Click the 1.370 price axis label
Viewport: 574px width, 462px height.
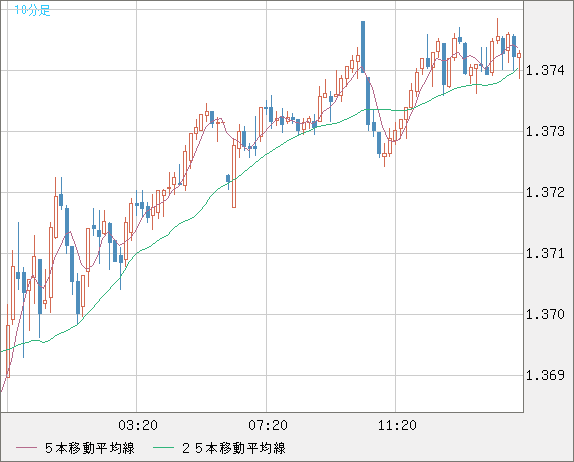click(545, 314)
